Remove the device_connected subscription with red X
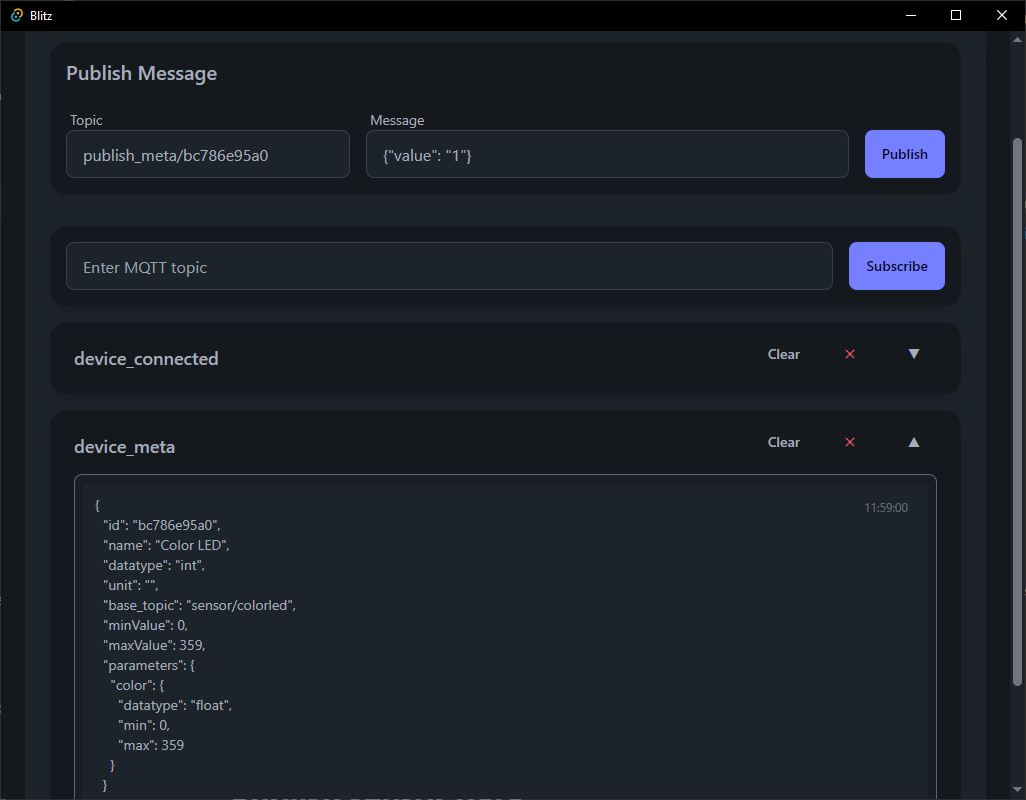The width and height of the screenshot is (1026, 800). coord(850,354)
